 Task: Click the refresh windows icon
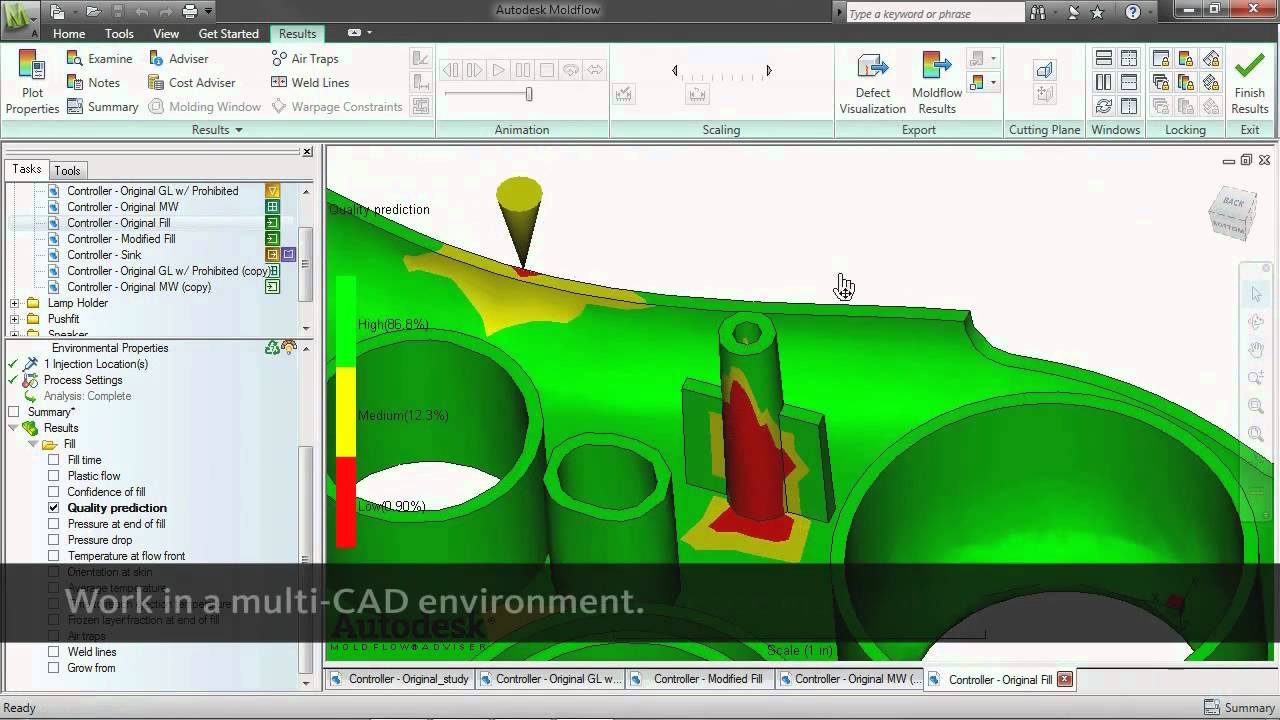coord(1104,107)
